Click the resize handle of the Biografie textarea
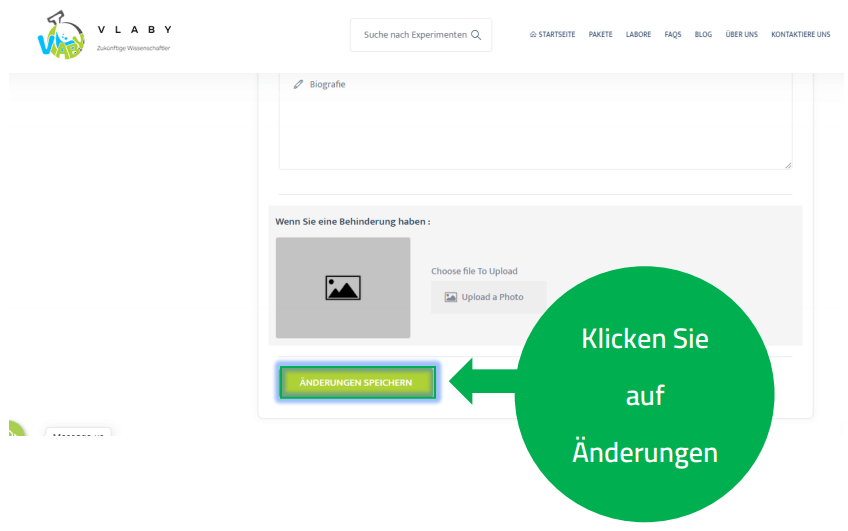 [787, 164]
